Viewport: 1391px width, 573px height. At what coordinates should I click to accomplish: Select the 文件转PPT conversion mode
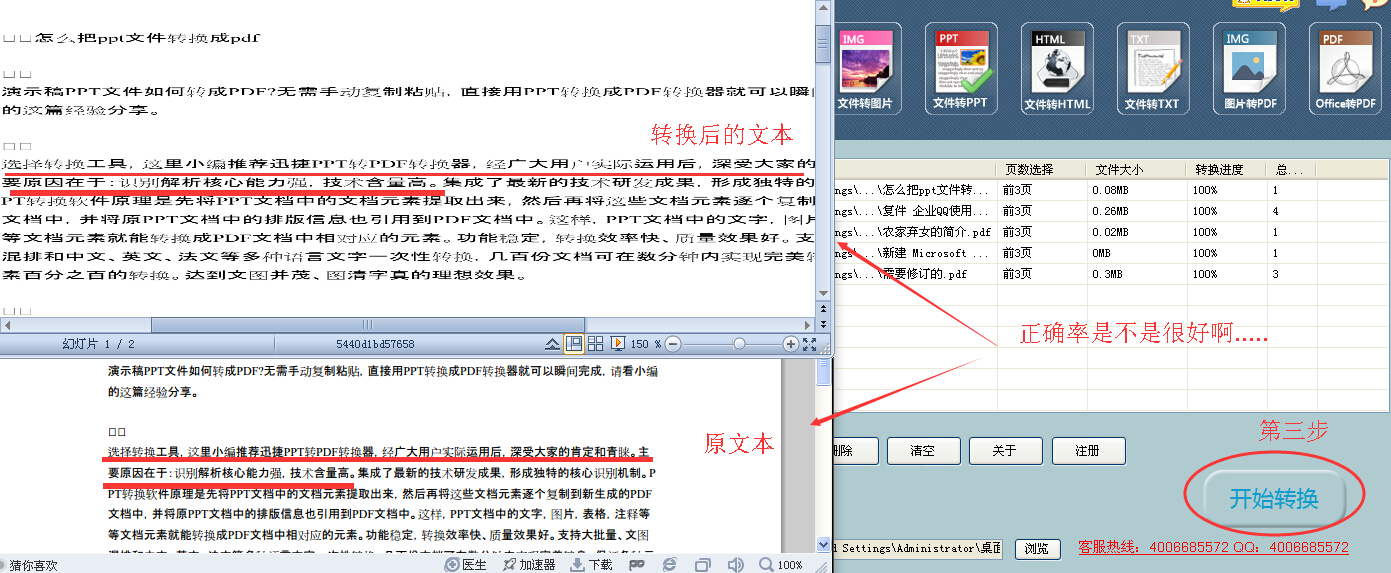[x=960, y=68]
